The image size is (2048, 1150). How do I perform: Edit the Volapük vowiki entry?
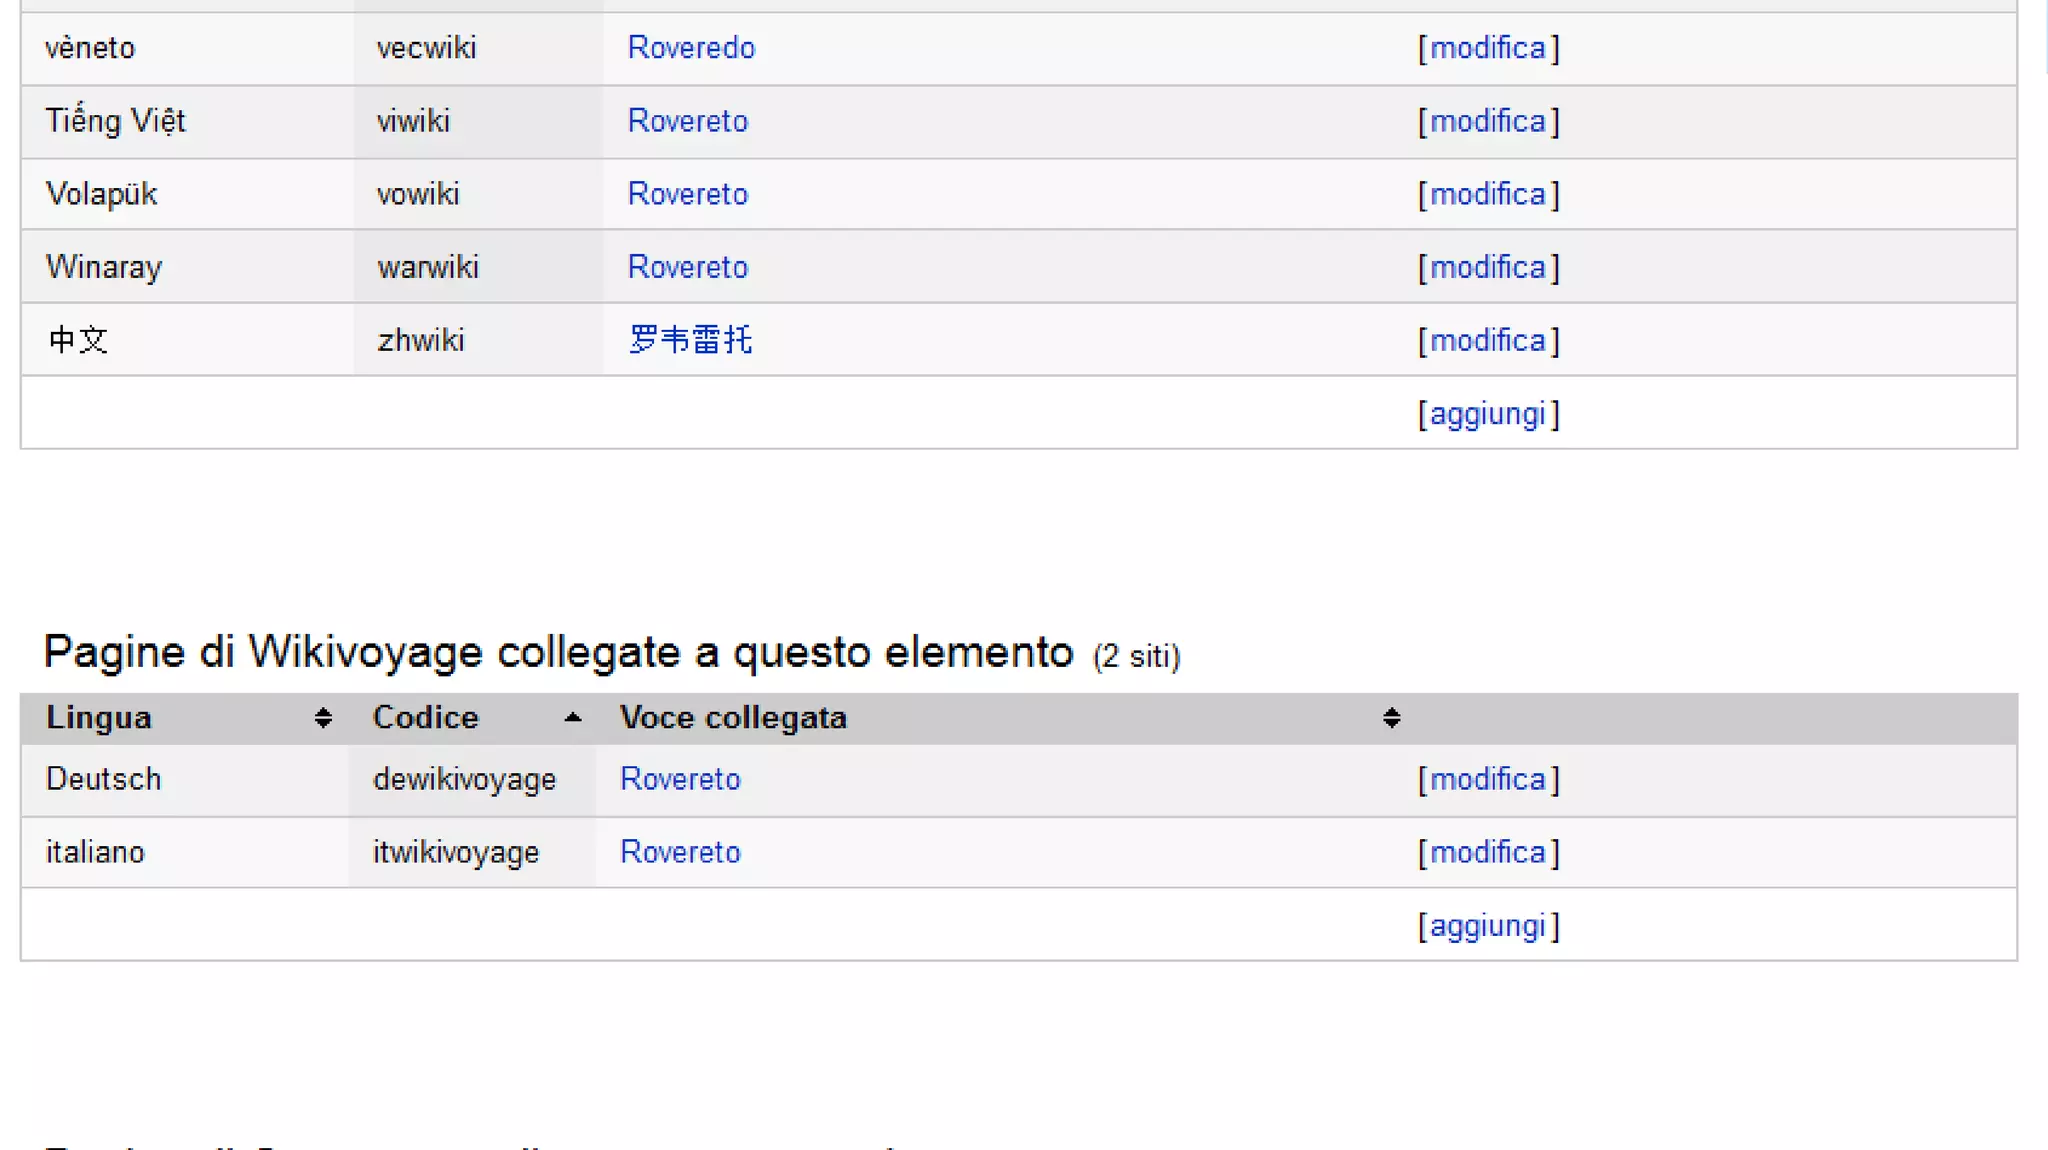[1487, 194]
